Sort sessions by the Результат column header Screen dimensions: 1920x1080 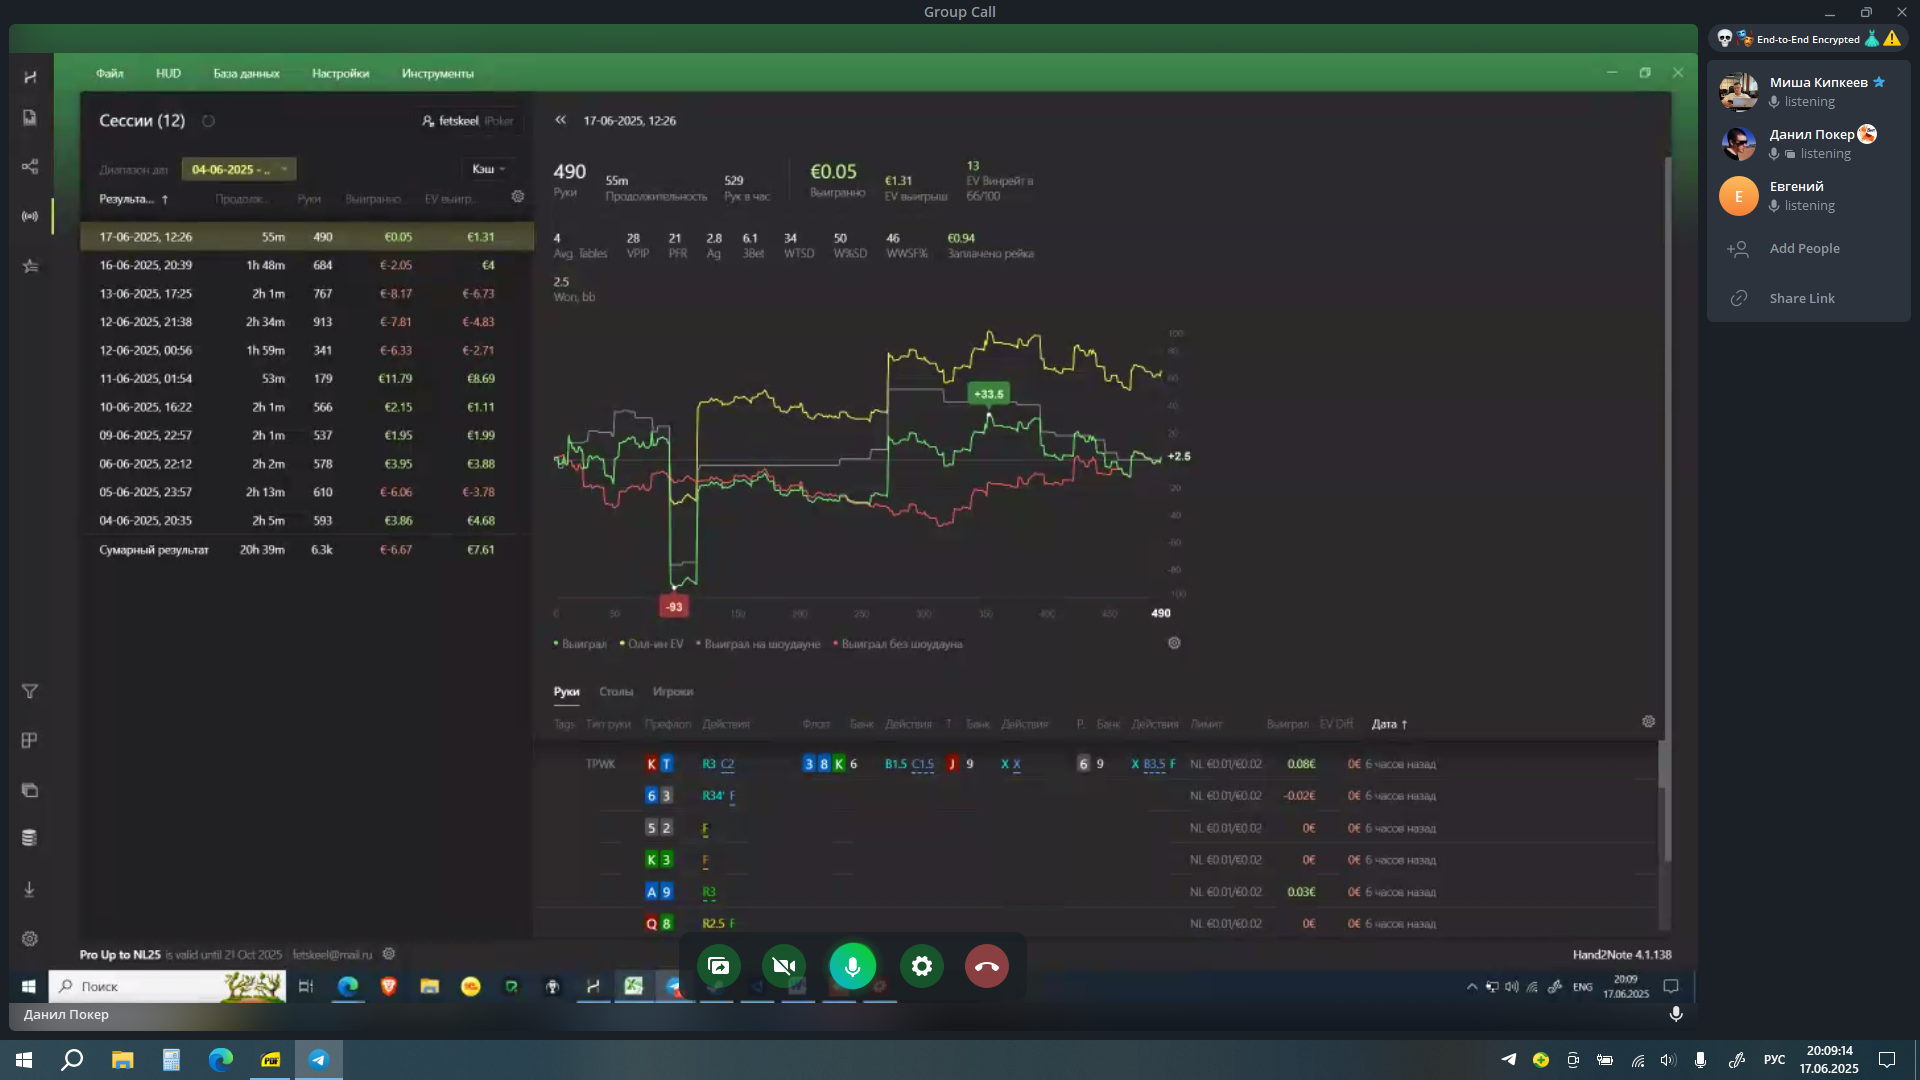click(x=134, y=199)
